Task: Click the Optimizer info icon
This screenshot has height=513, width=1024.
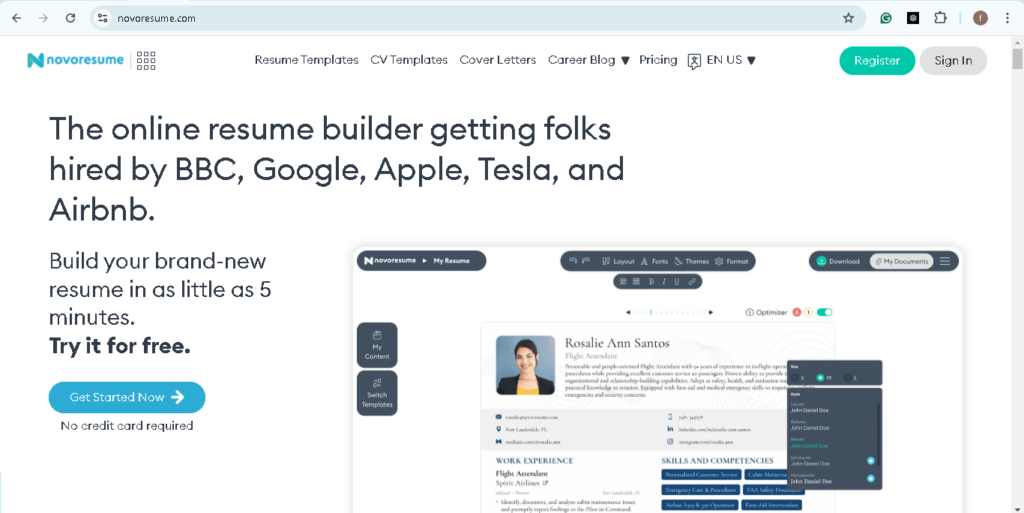Action: [750, 312]
